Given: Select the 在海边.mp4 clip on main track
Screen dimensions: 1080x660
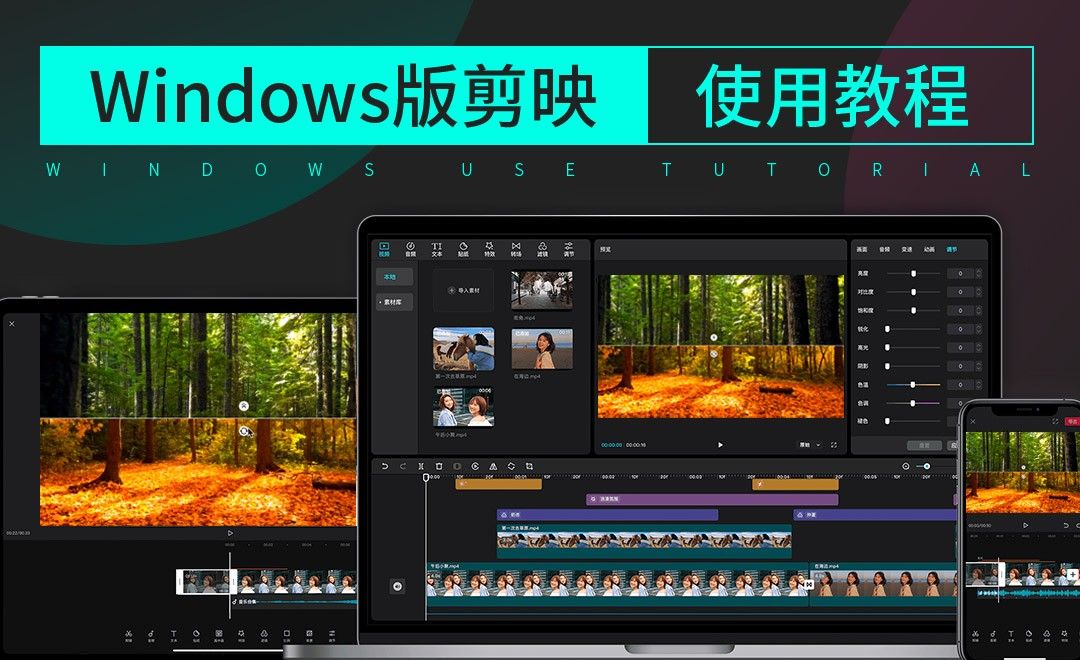Looking at the screenshot, I should pyautogui.click(x=884, y=584).
